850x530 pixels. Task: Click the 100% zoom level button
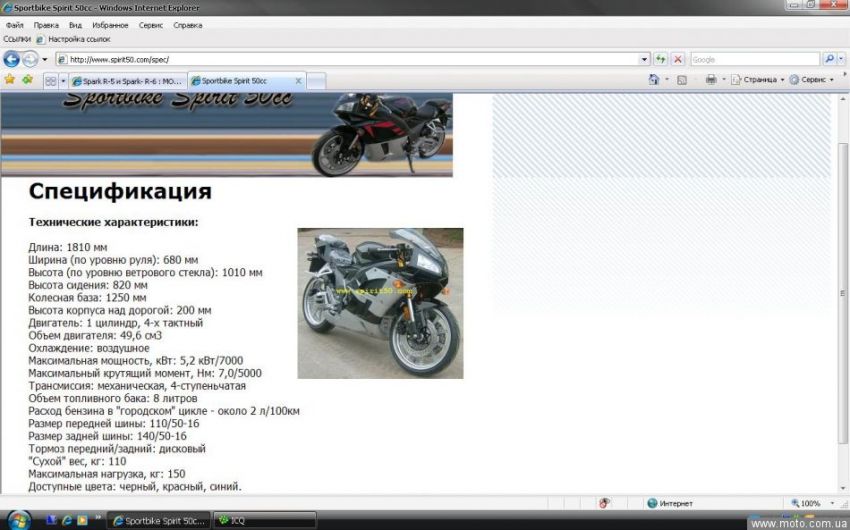(806, 503)
